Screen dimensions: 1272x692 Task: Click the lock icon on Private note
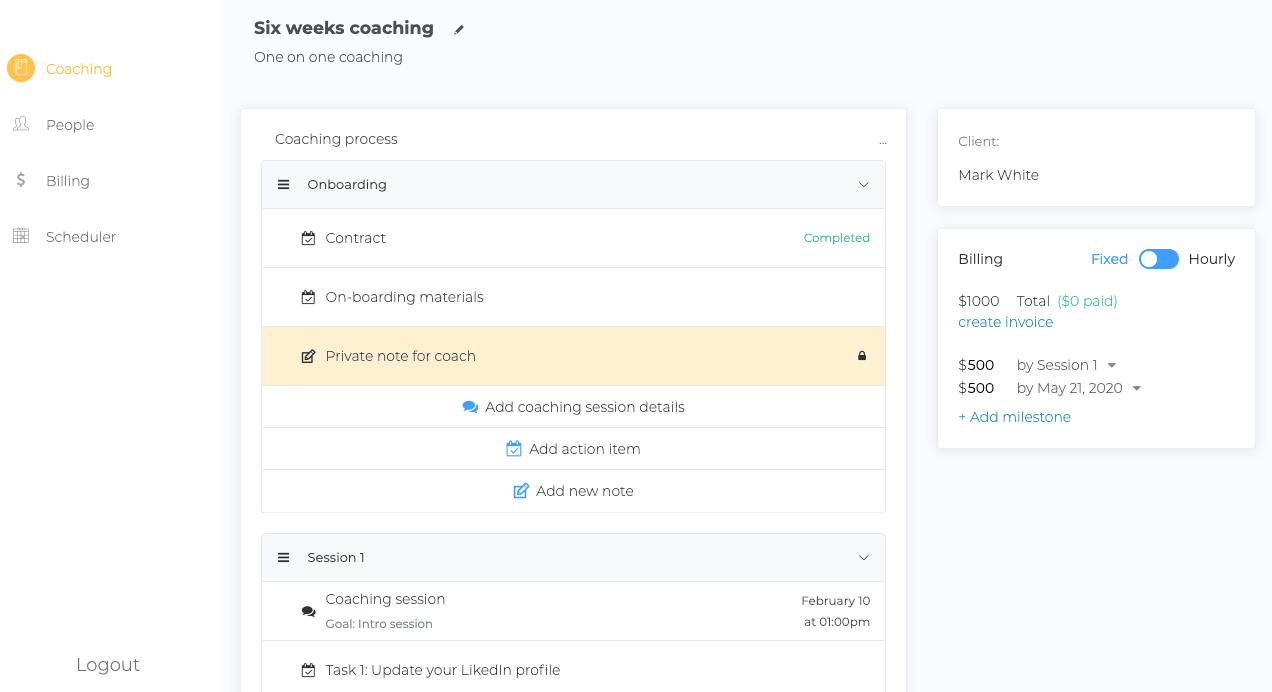[x=862, y=356]
